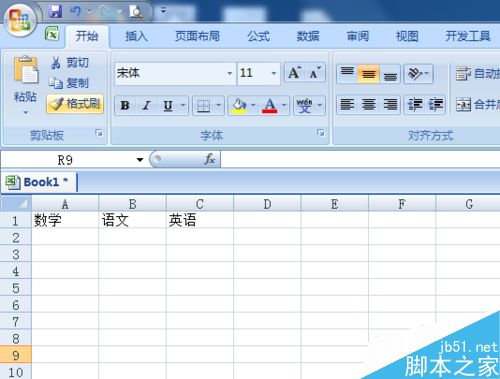Open the phonetic guide dropdown arrow
The width and height of the screenshot is (500, 379).
point(320,106)
